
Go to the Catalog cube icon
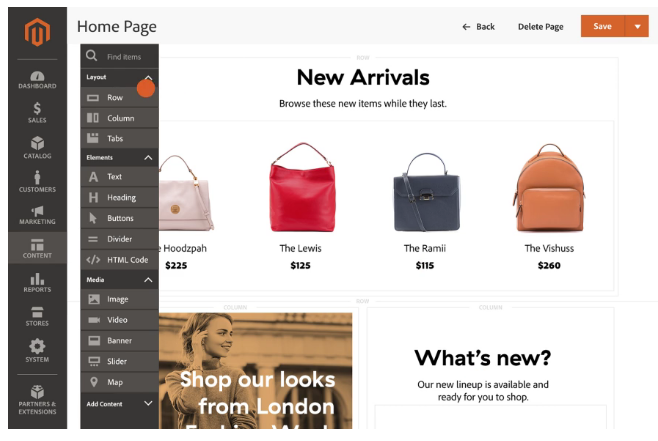click(37, 147)
